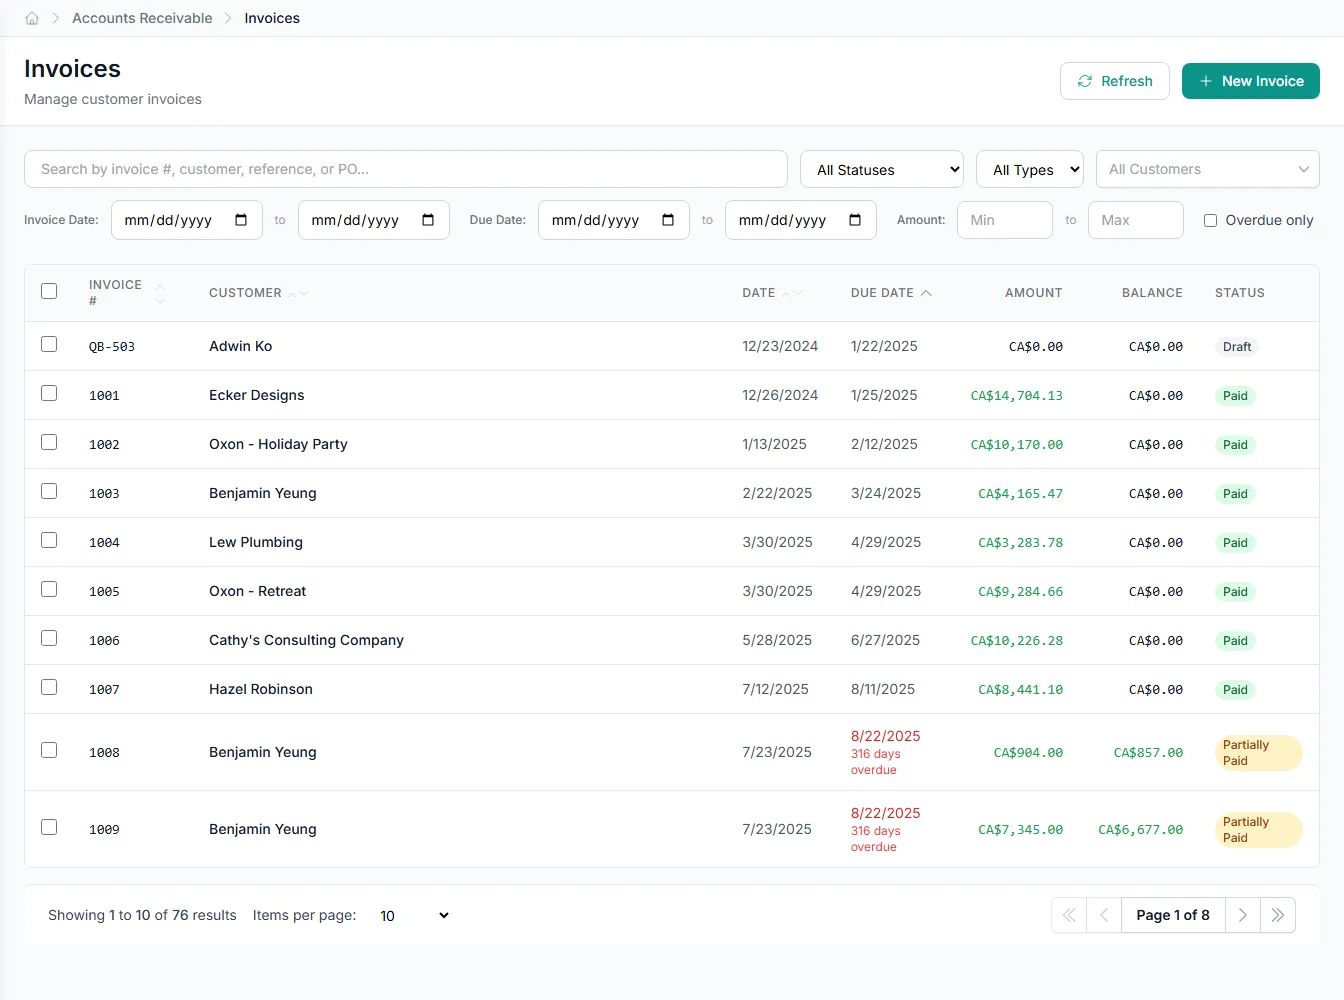Image resolution: width=1344 pixels, height=1000 pixels.
Task: Click the Amount column header
Action: (1034, 293)
